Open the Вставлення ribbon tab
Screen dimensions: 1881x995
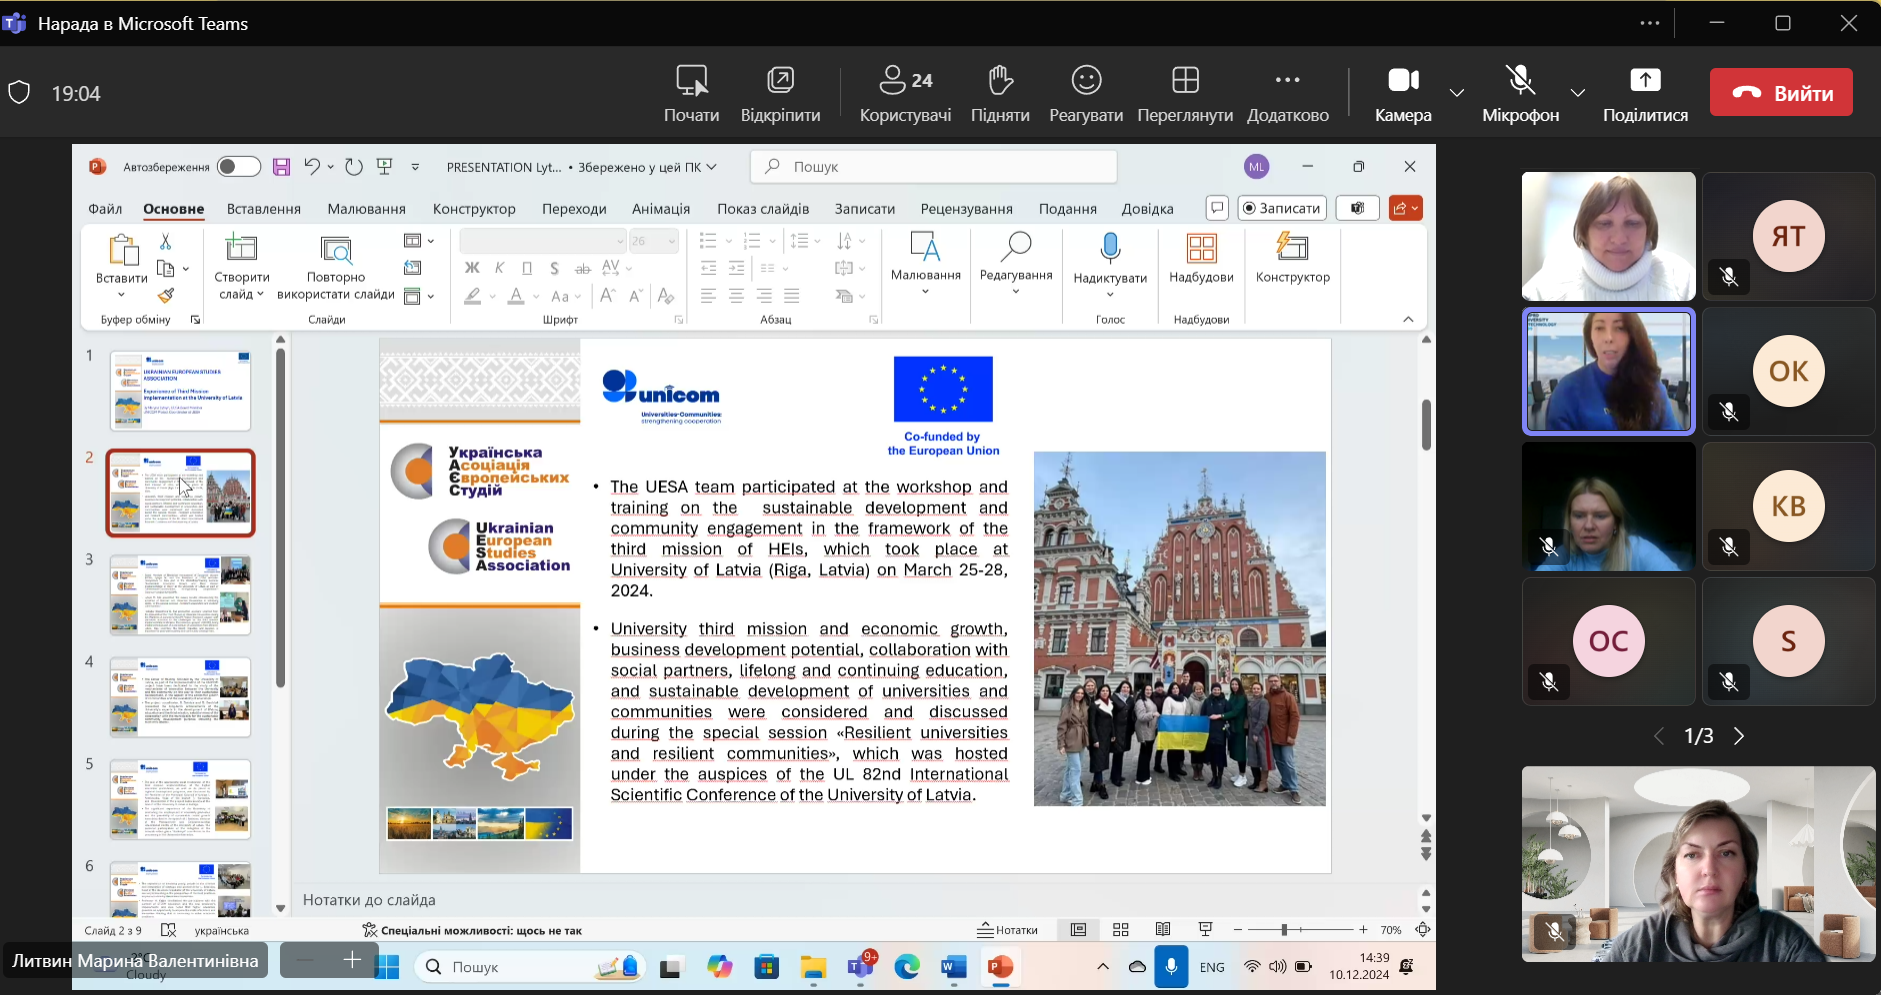pos(264,209)
